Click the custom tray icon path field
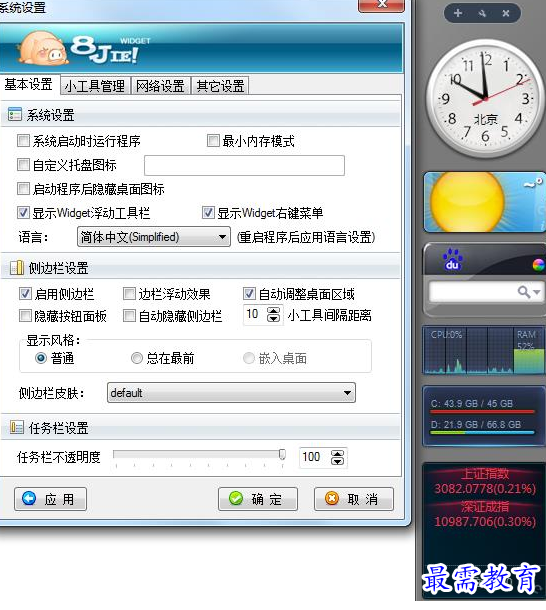The height and width of the screenshot is (610, 546). (244, 165)
